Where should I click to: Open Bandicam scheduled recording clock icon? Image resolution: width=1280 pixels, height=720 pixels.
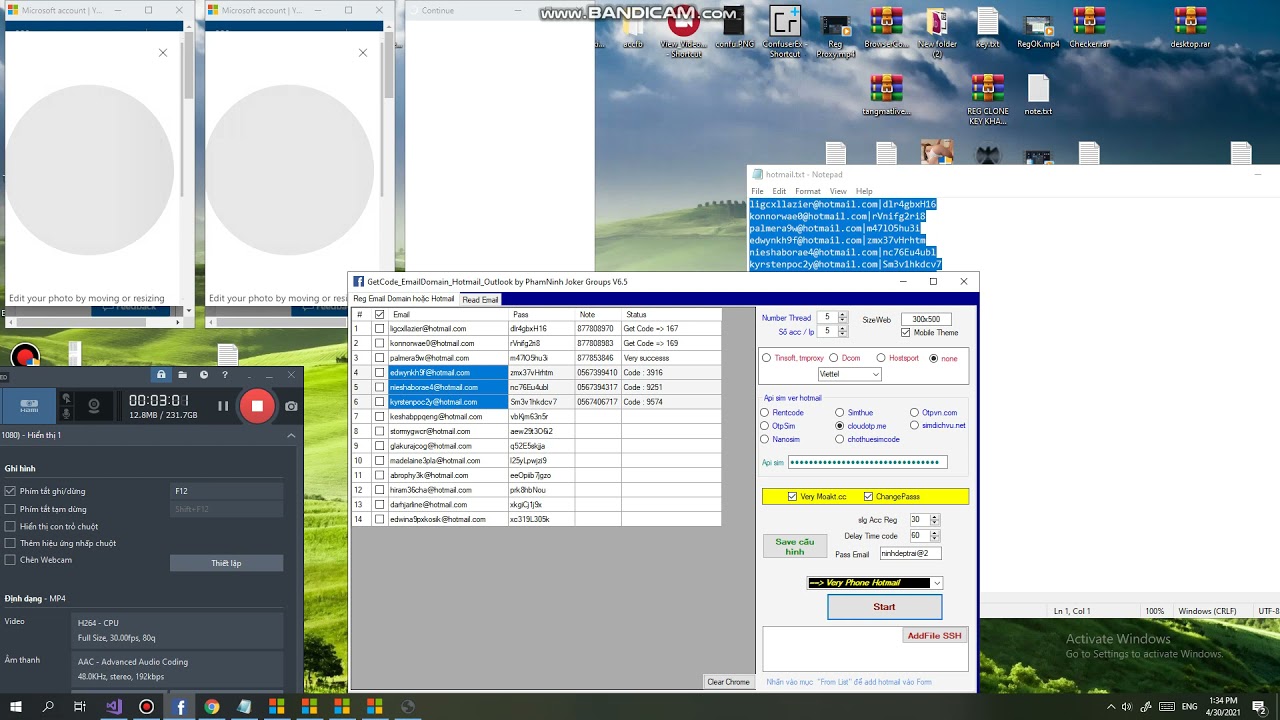click(x=203, y=375)
